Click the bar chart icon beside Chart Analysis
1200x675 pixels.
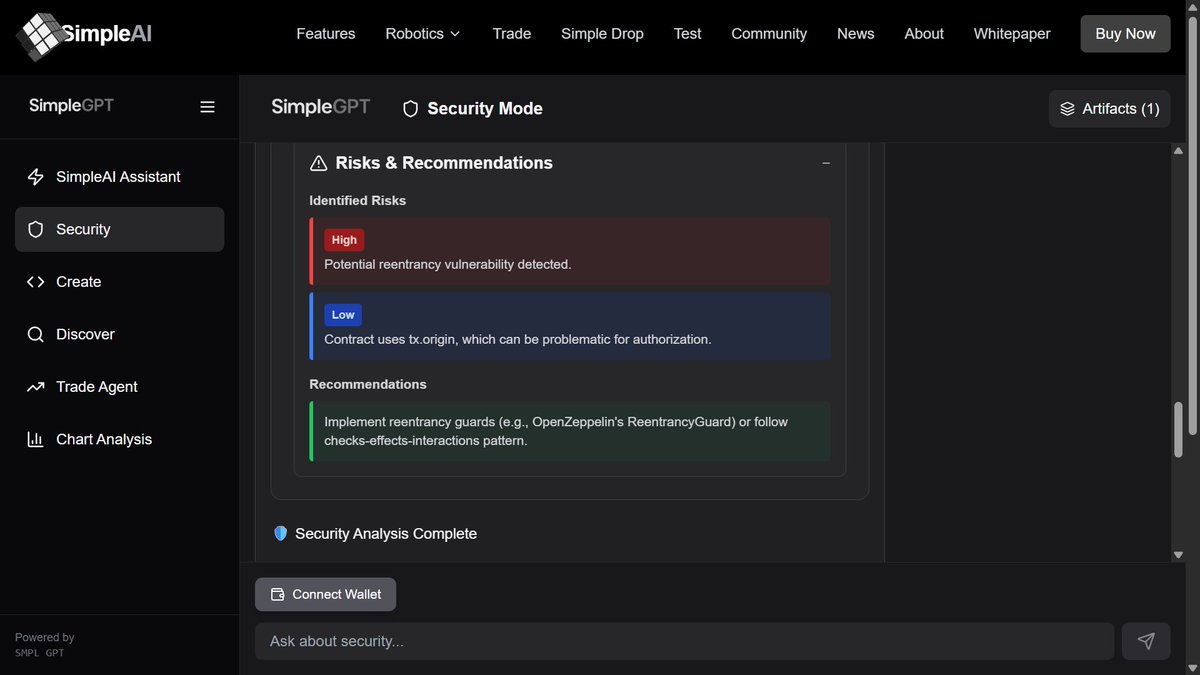coord(36,439)
